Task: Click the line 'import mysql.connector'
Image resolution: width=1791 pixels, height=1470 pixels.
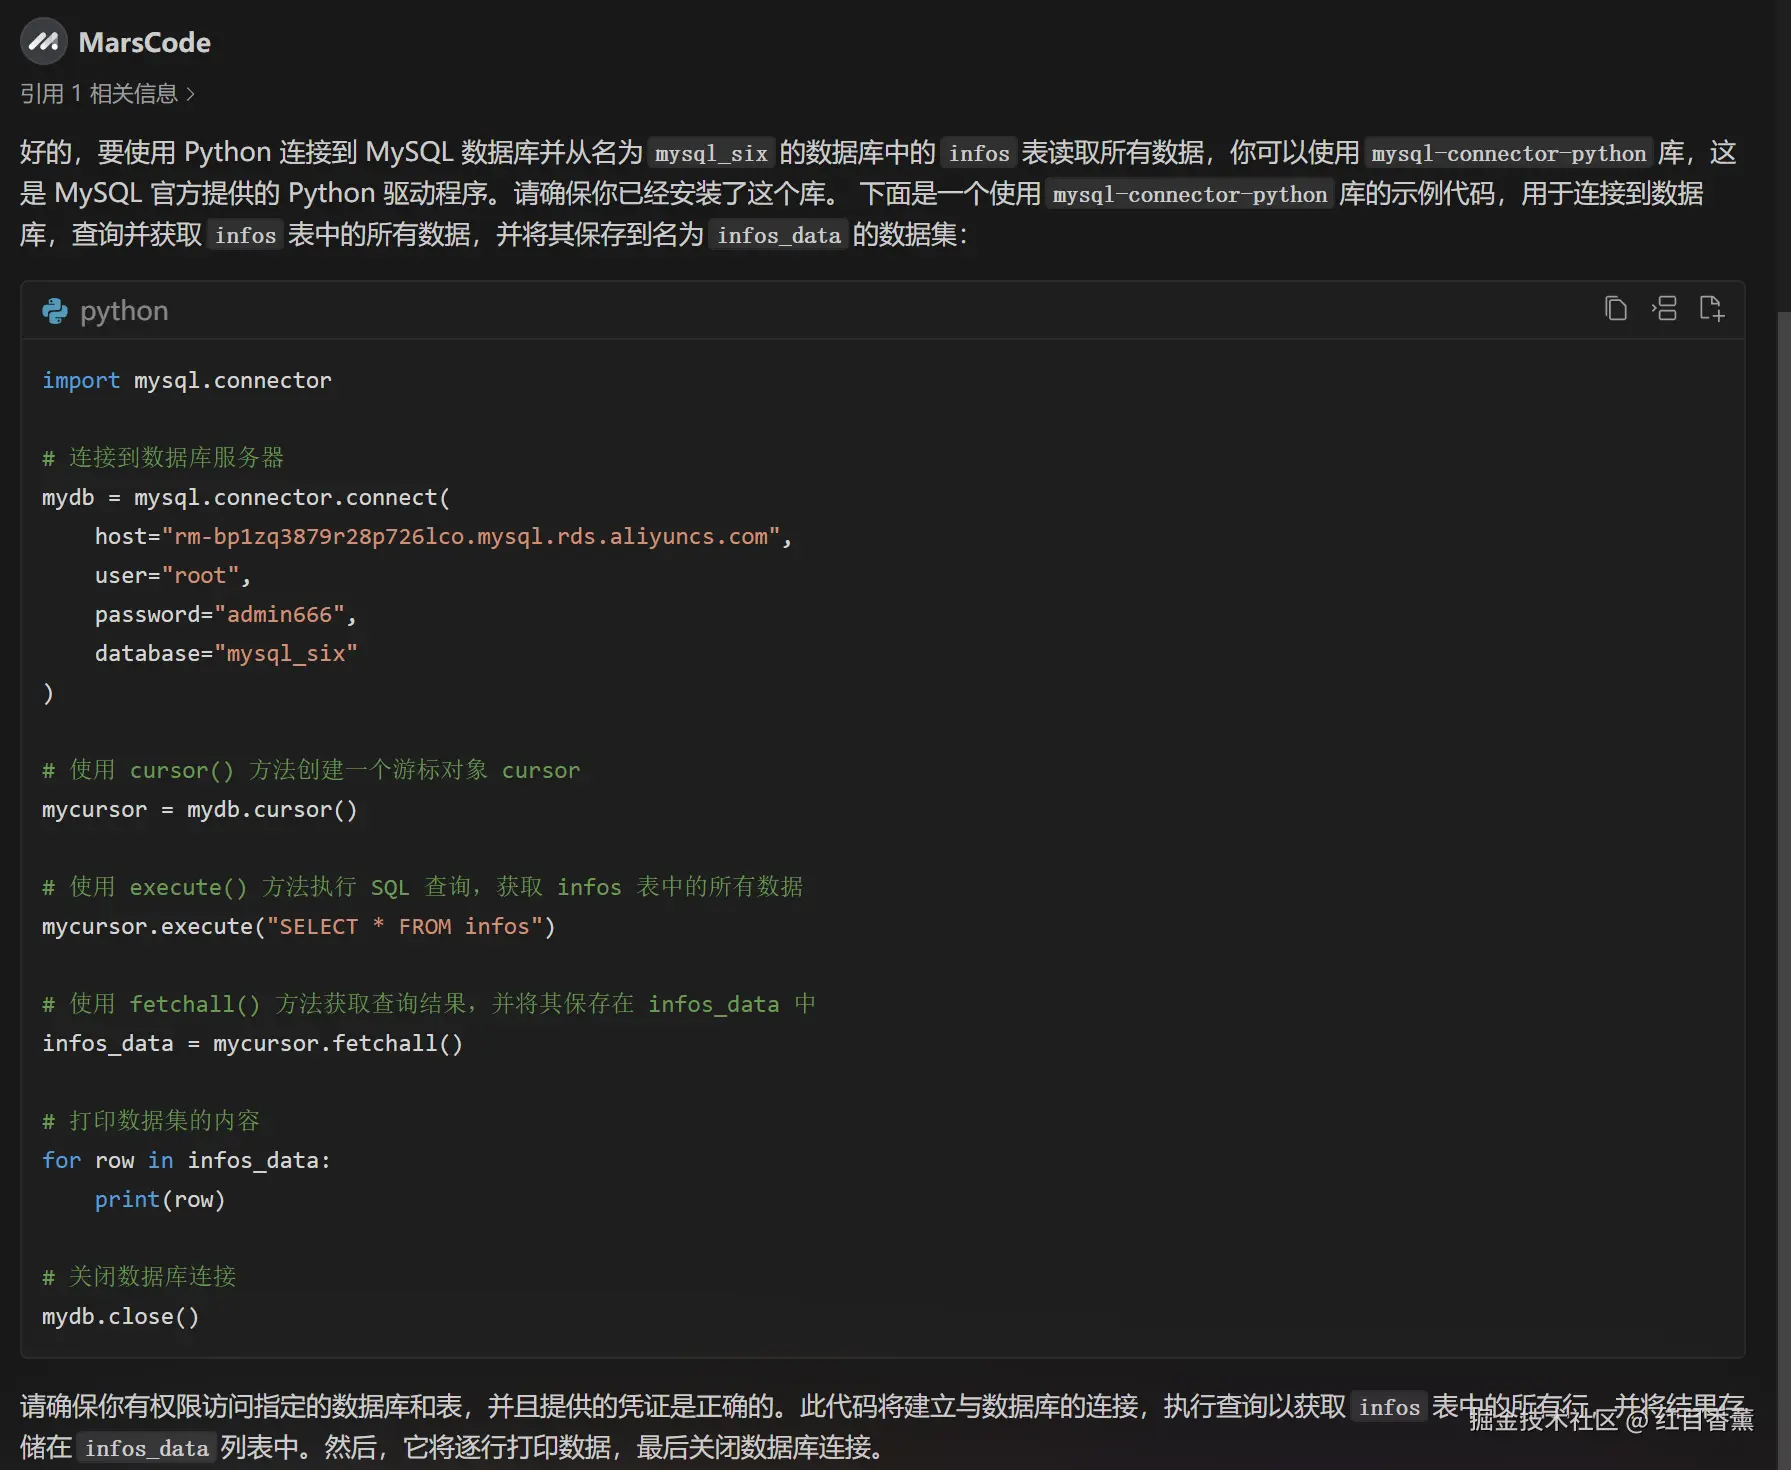Action: point(187,381)
